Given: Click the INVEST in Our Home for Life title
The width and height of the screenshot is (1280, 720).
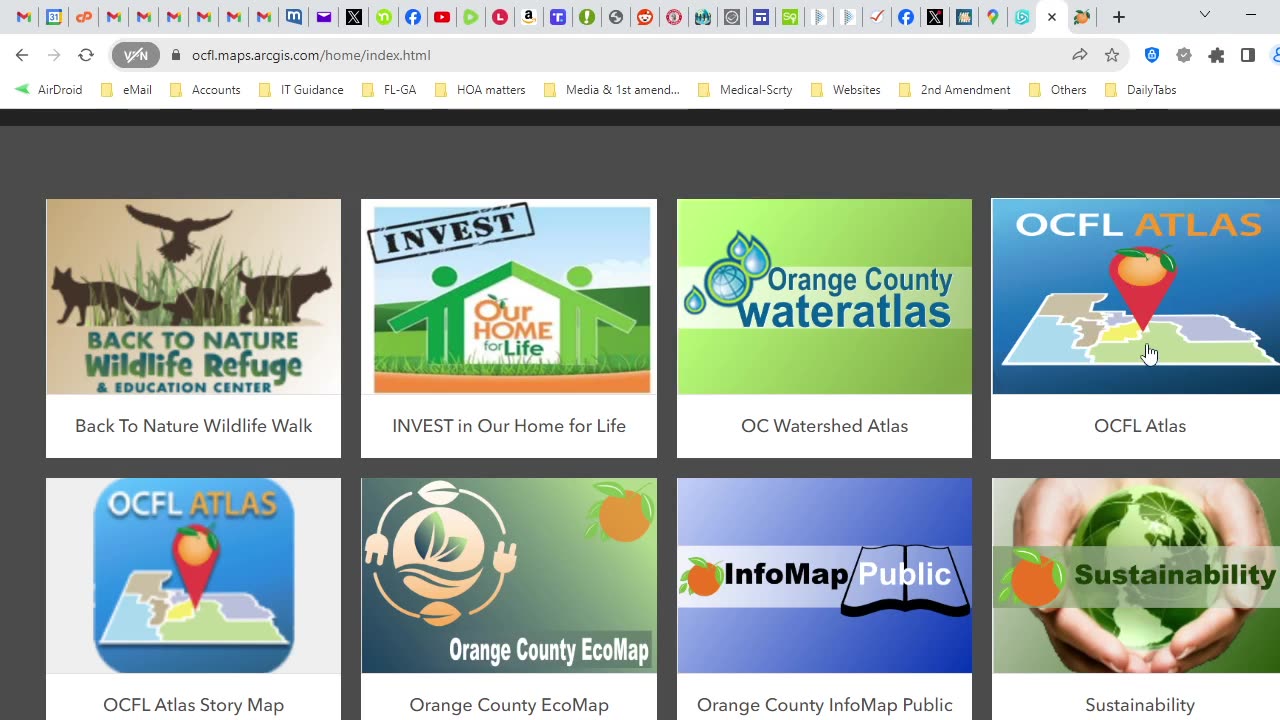Looking at the screenshot, I should (509, 426).
